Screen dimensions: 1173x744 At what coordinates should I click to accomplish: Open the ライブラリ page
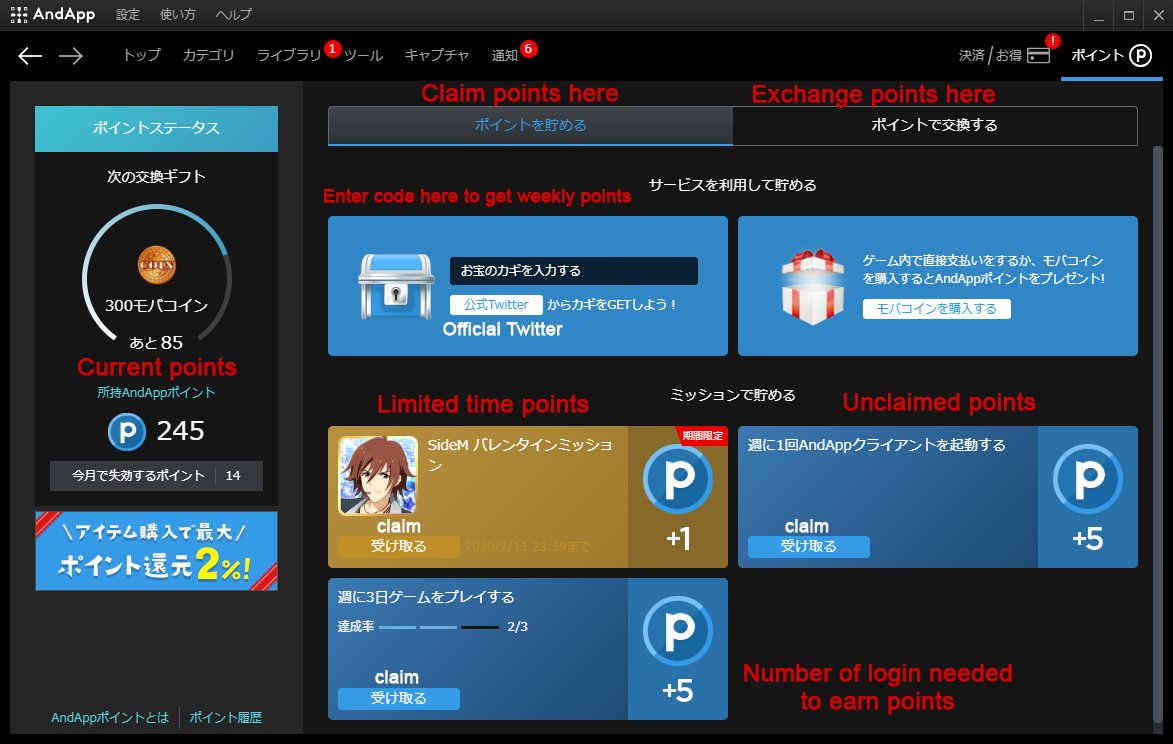(x=289, y=55)
